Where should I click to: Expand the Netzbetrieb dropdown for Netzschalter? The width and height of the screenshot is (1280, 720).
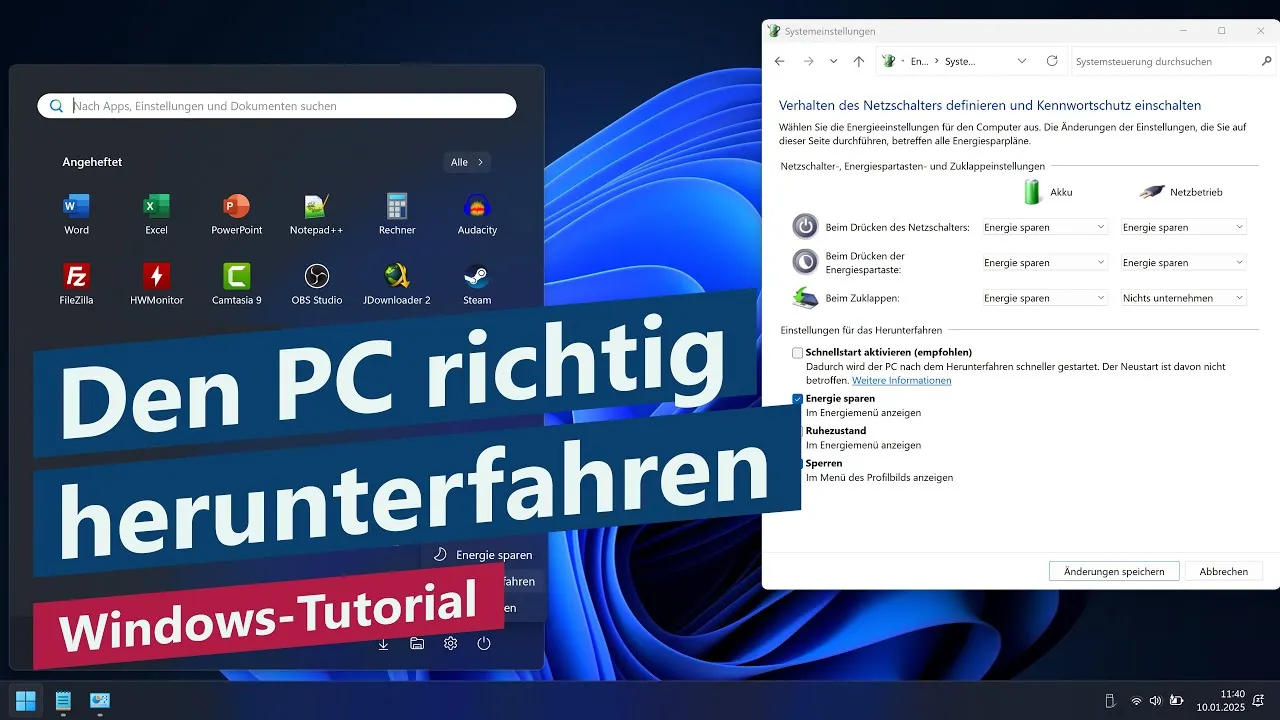coord(1183,226)
